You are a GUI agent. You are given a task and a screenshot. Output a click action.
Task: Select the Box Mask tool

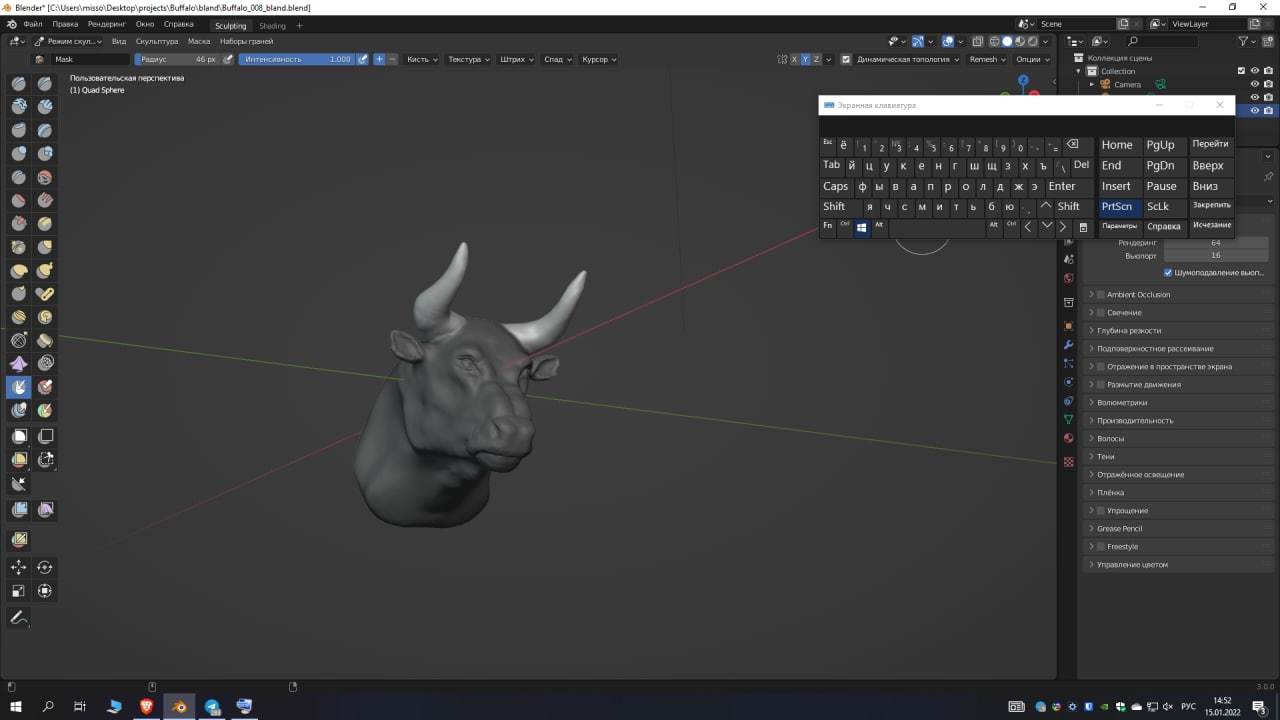tap(19, 436)
